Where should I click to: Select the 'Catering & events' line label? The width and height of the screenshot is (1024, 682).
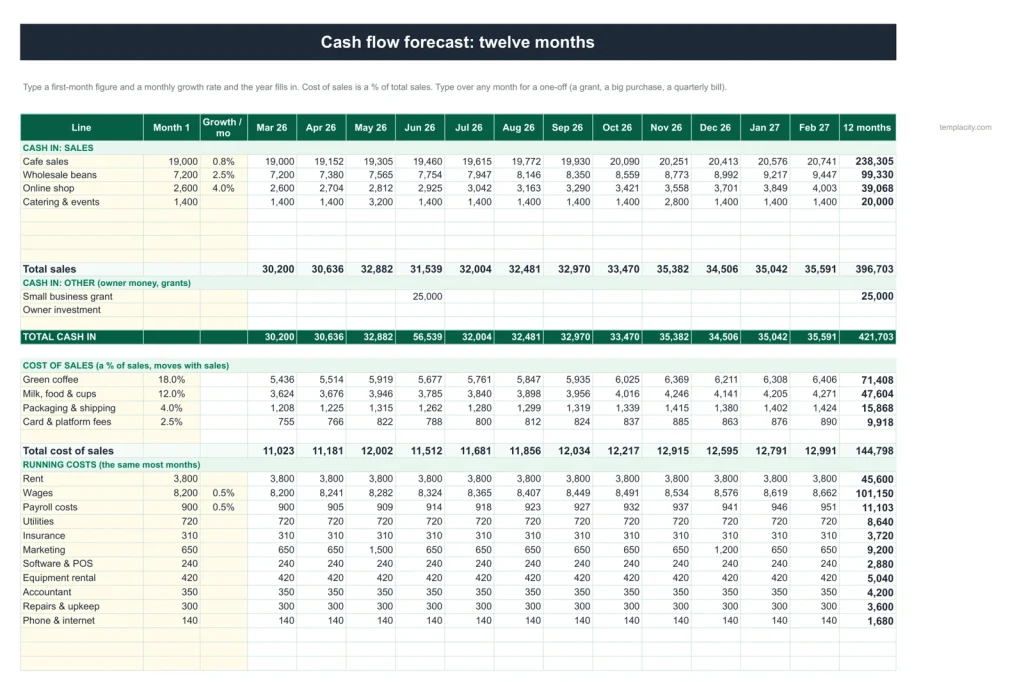[x=61, y=202]
